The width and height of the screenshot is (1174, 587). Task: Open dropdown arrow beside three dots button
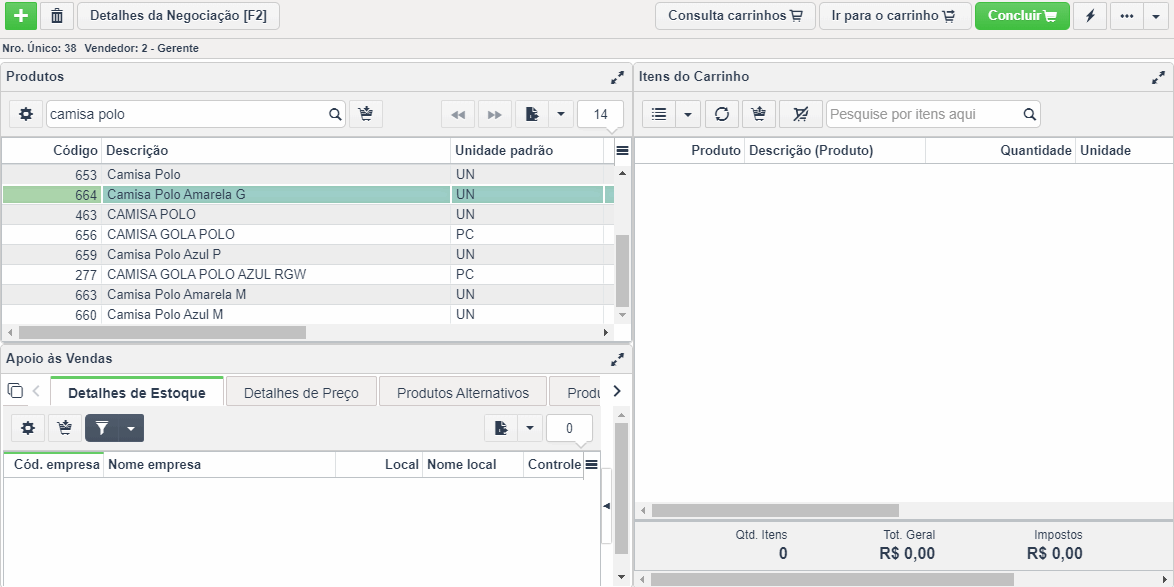pos(1156,16)
